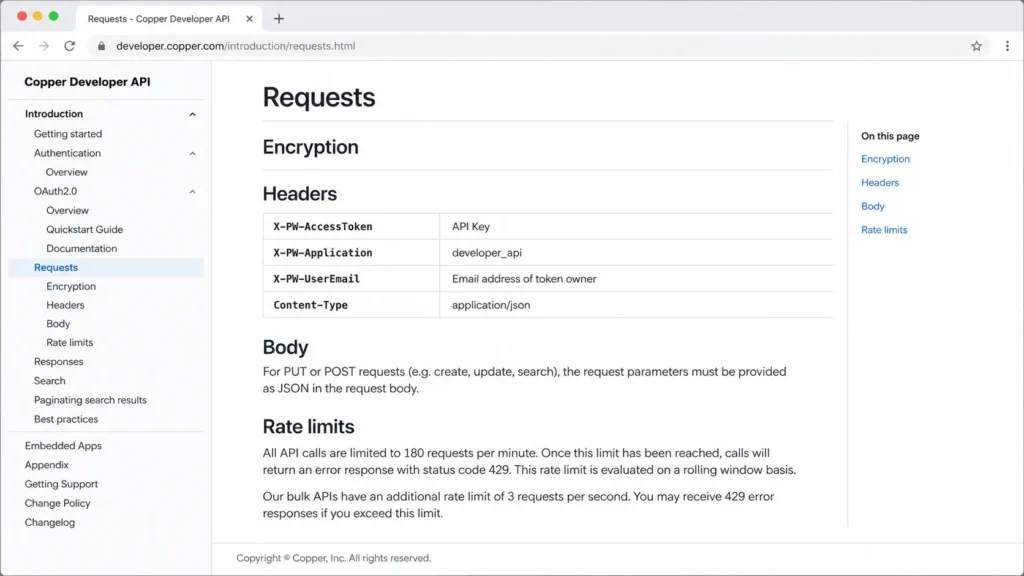Collapse the OAuth2.0 chevron in sidebar
The height and width of the screenshot is (576, 1024).
193,192
